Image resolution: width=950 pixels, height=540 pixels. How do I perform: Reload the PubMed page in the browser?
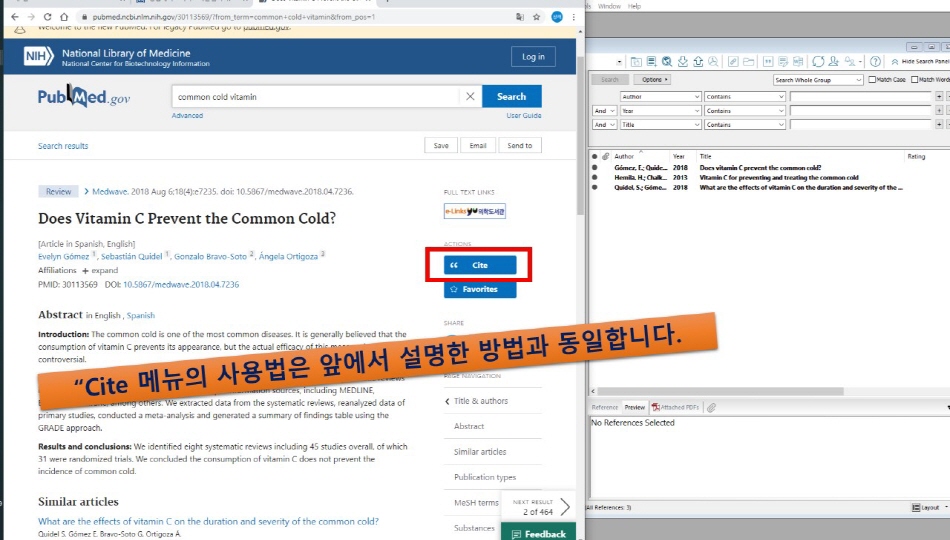(47, 17)
